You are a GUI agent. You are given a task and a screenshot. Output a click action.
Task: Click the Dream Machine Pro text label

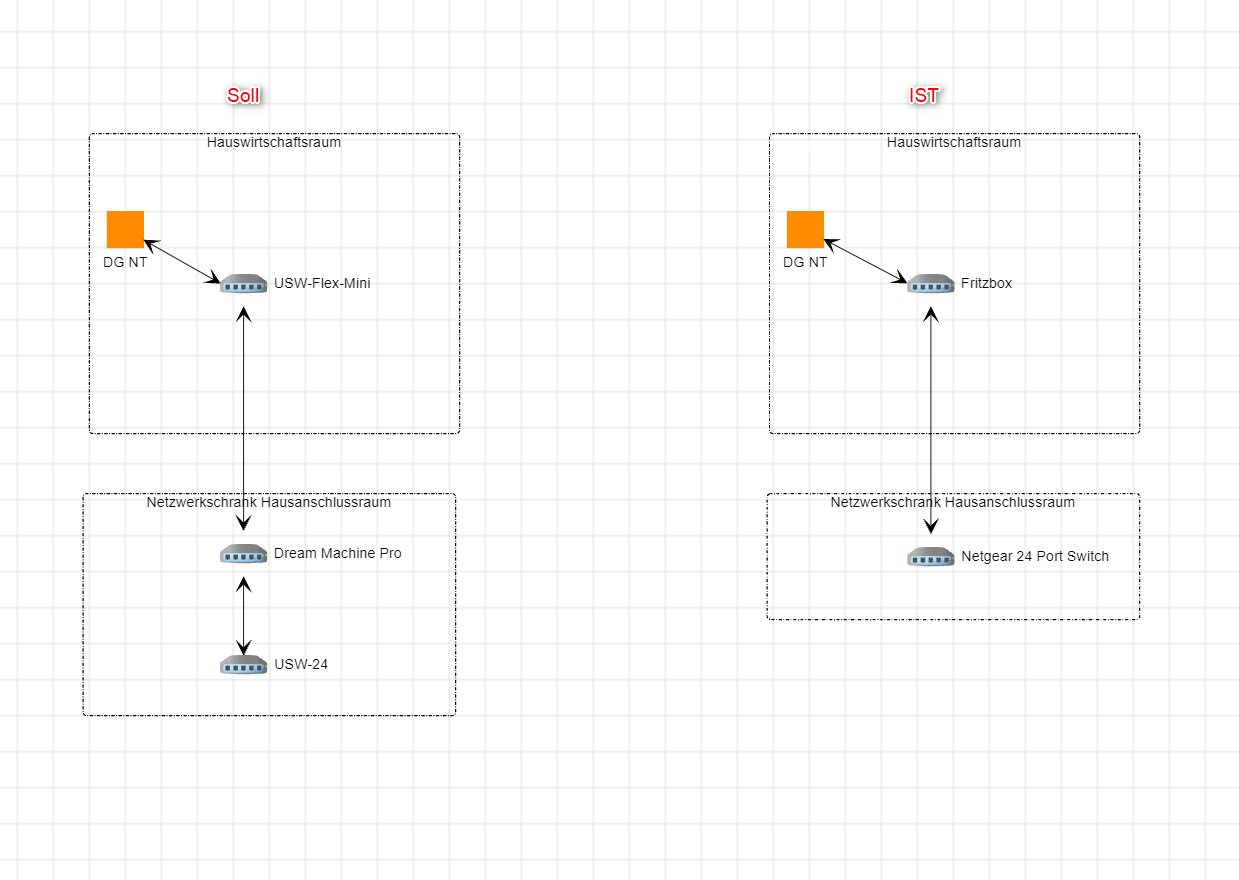click(338, 553)
